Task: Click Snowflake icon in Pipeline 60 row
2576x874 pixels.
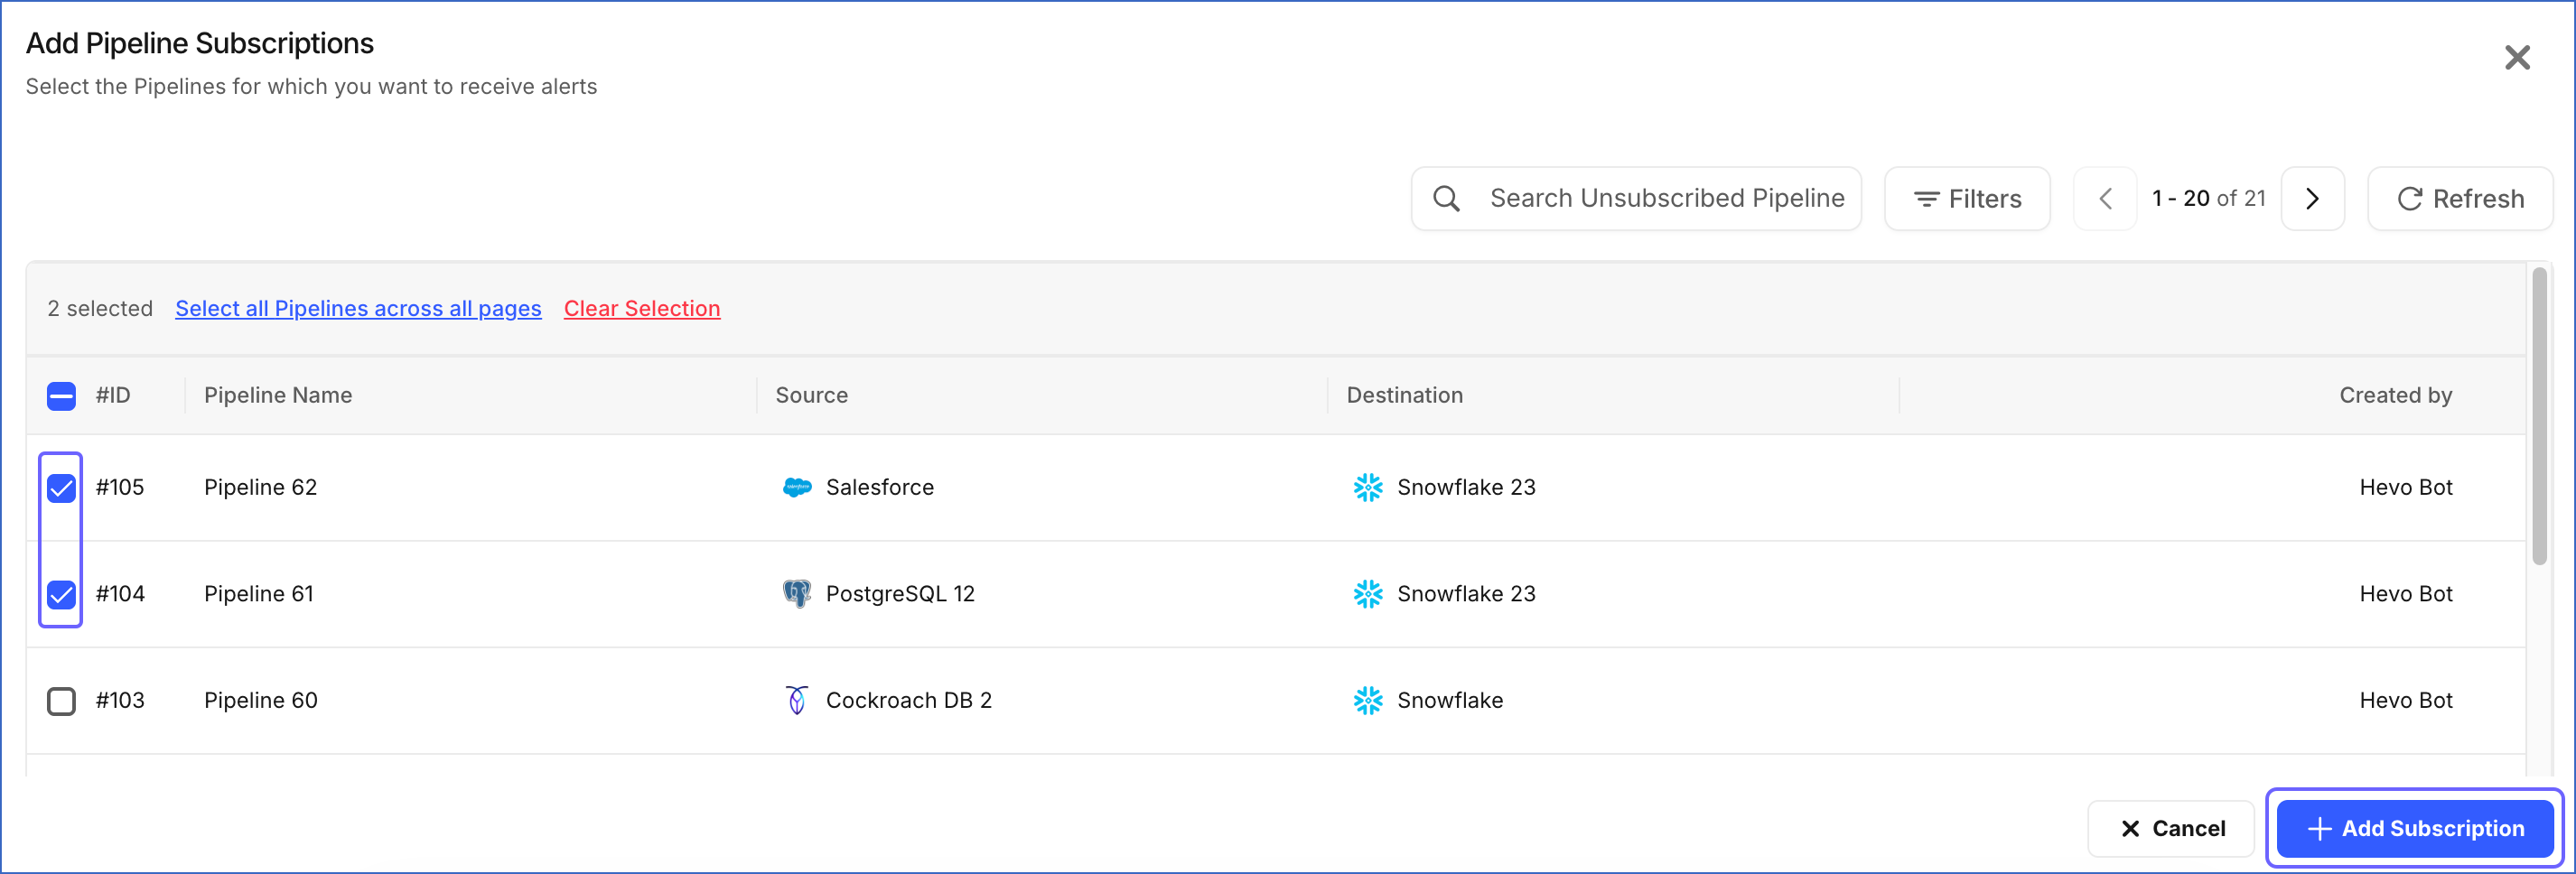Action: click(x=1367, y=700)
